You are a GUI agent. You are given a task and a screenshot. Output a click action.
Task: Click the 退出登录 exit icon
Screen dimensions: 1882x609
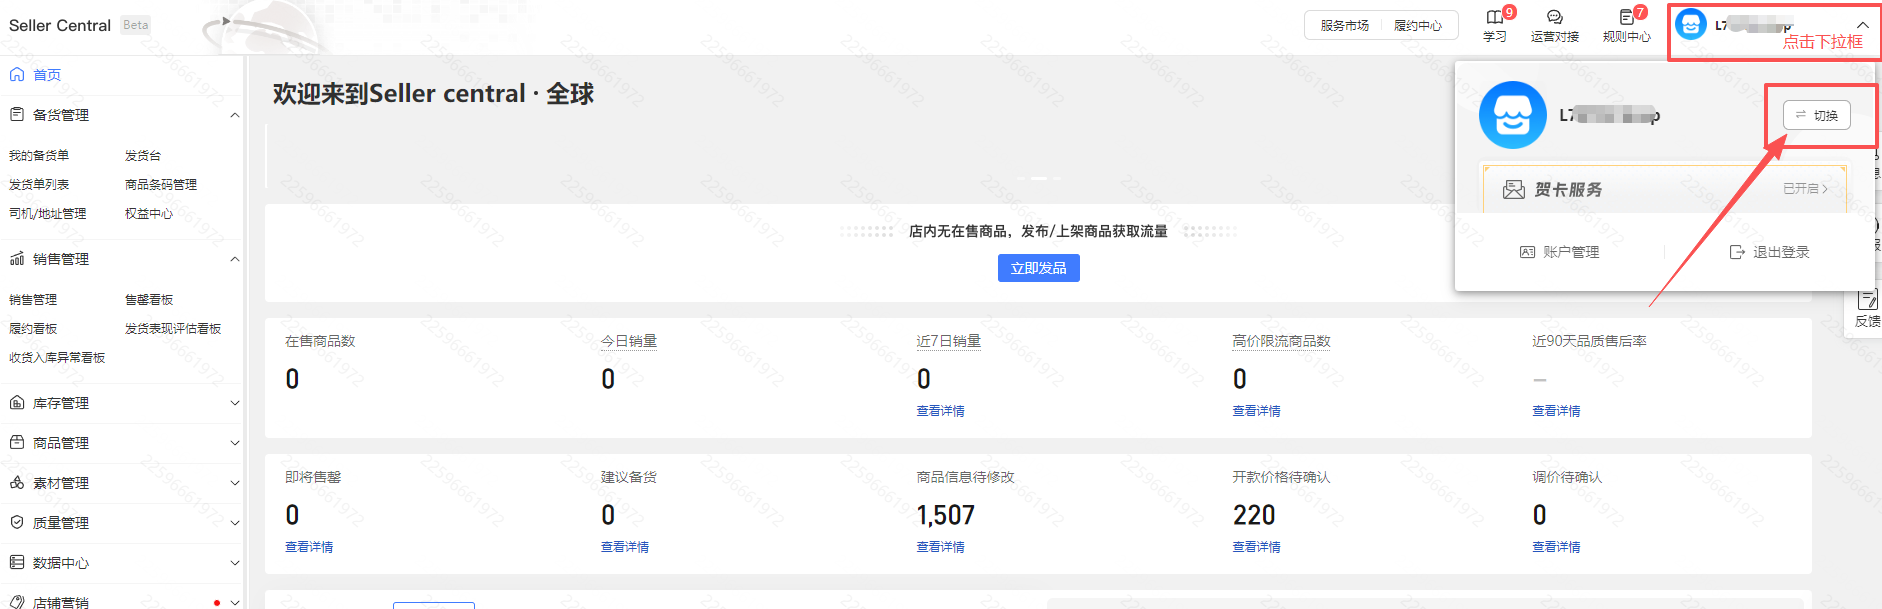[x=1737, y=252]
